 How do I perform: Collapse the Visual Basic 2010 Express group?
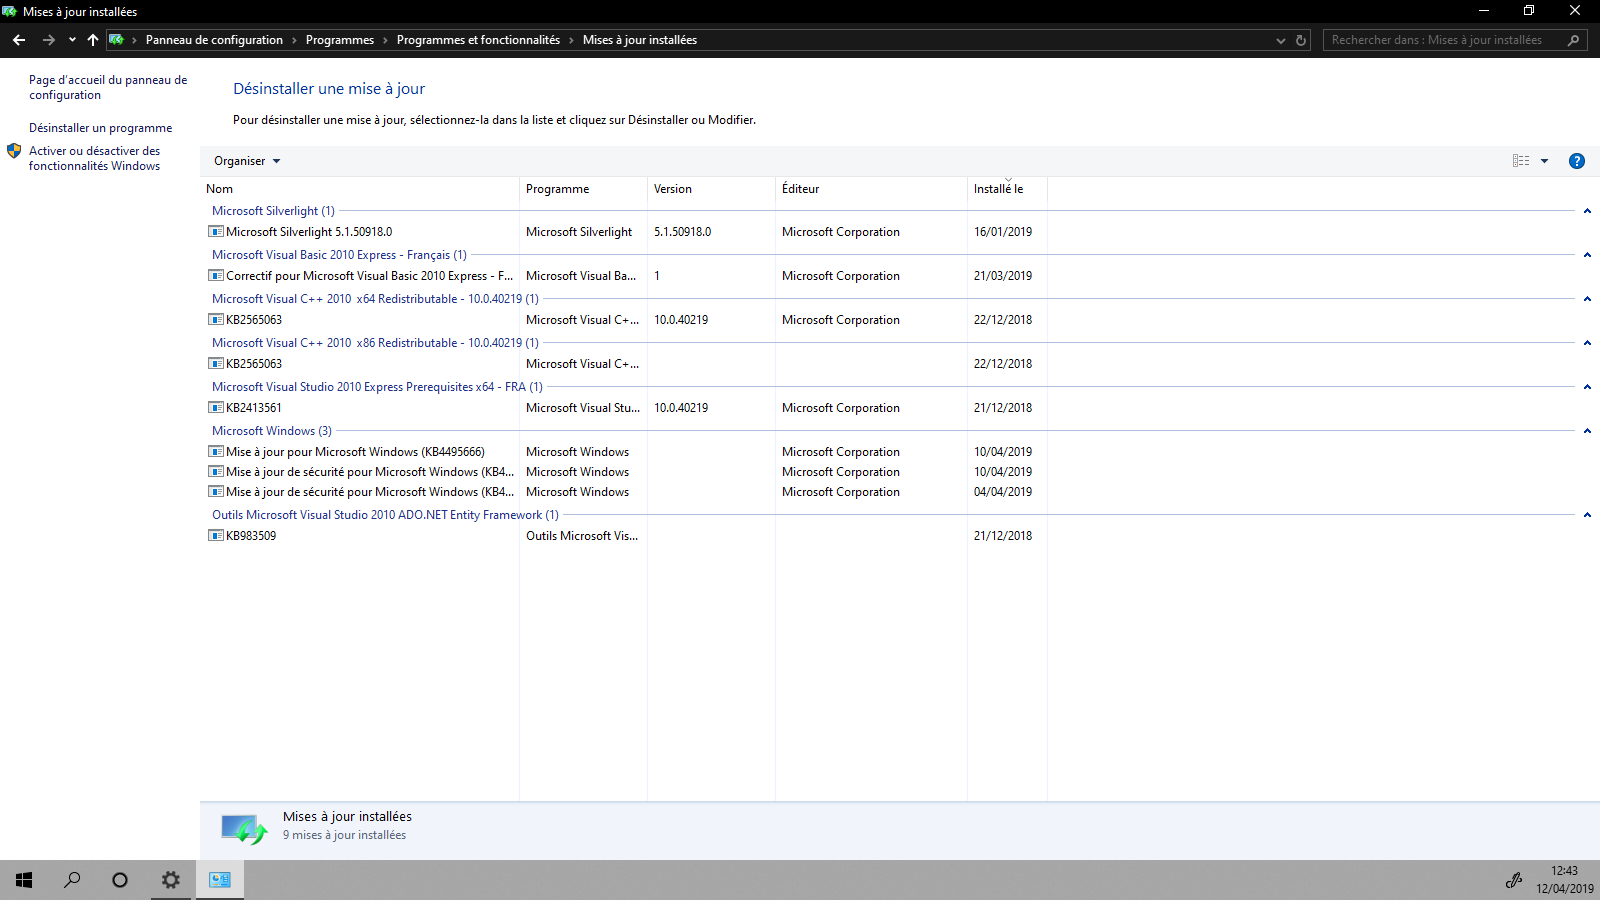1587,255
